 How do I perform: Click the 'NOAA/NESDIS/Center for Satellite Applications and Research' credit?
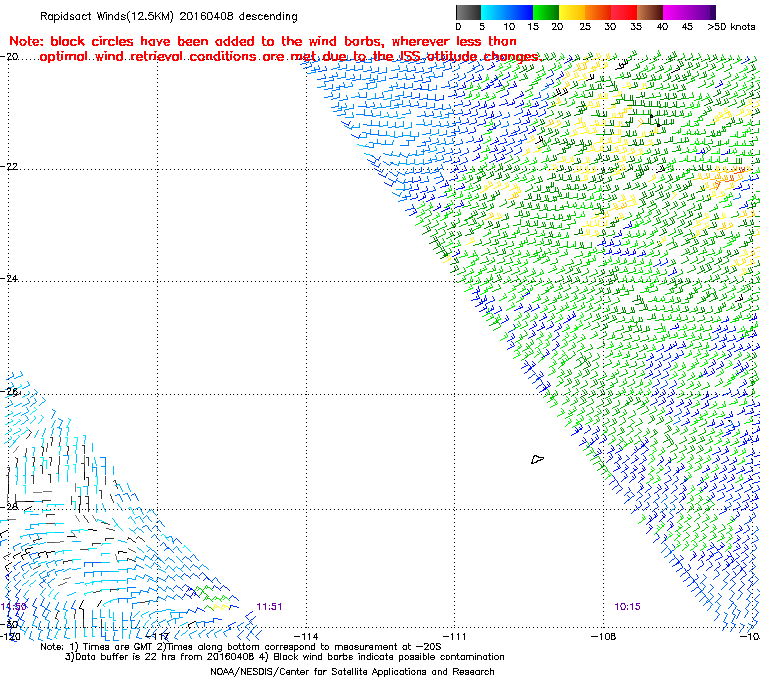pos(352,672)
